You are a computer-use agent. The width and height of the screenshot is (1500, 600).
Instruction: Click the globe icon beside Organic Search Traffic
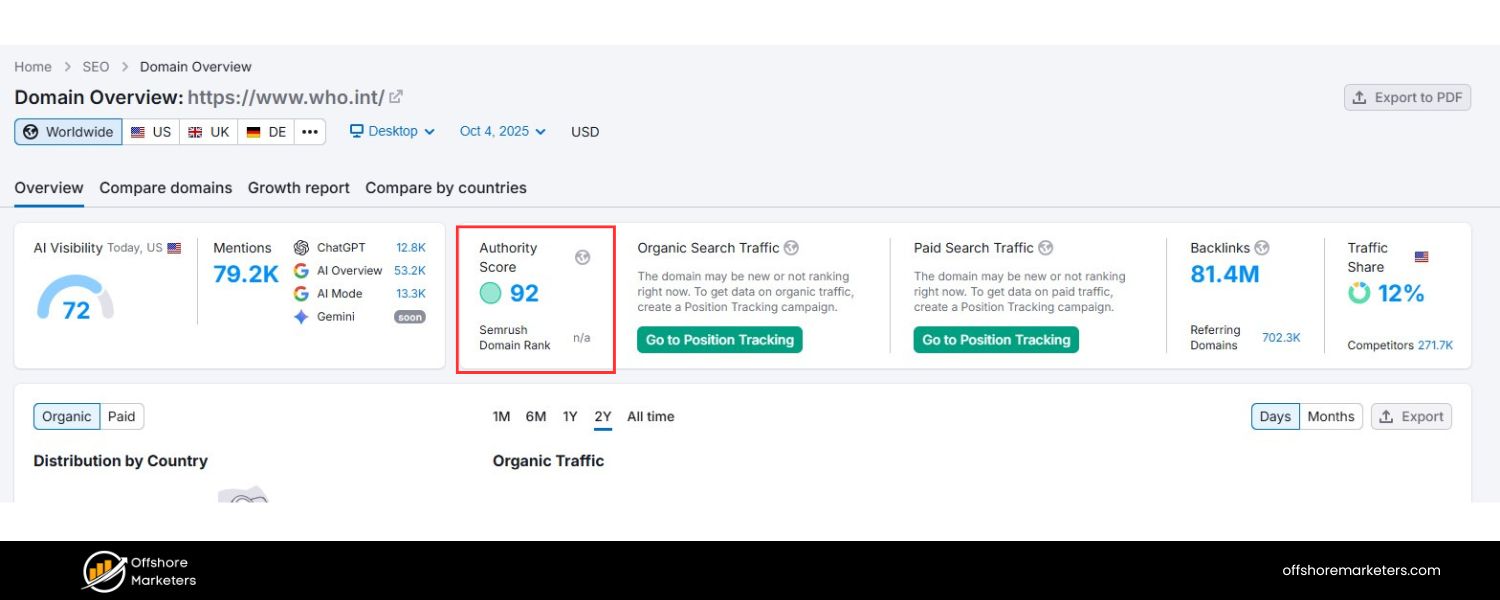click(791, 248)
